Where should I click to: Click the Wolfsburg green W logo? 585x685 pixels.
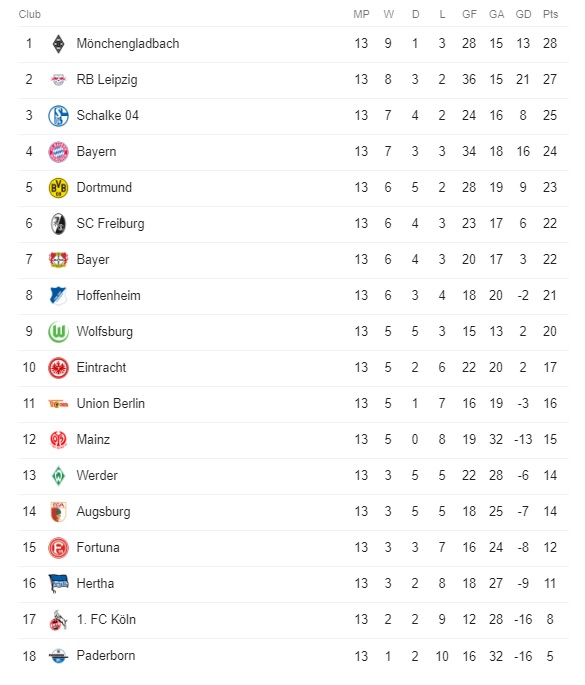click(x=58, y=332)
